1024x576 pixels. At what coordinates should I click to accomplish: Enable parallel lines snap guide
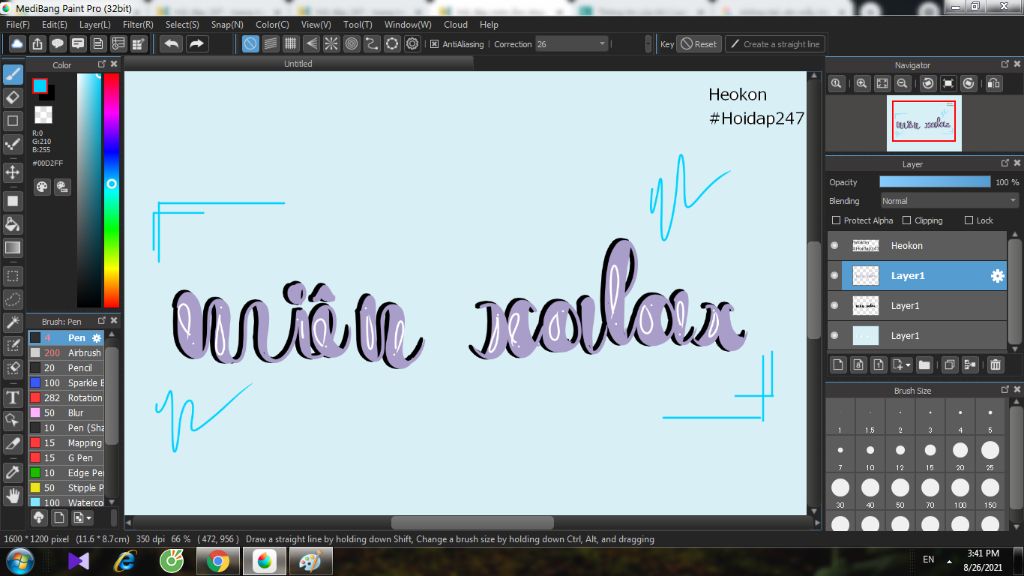coord(270,44)
